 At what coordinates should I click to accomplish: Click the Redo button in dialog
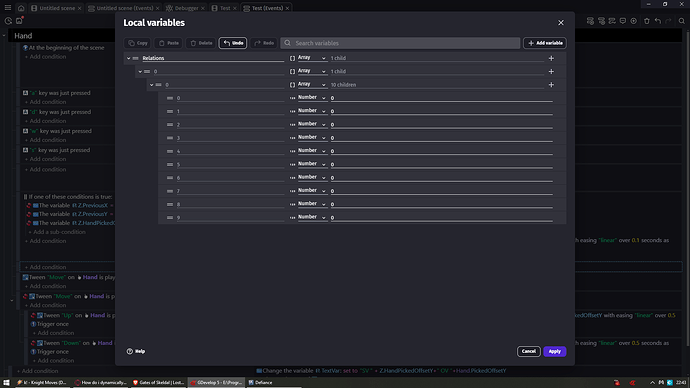point(264,43)
